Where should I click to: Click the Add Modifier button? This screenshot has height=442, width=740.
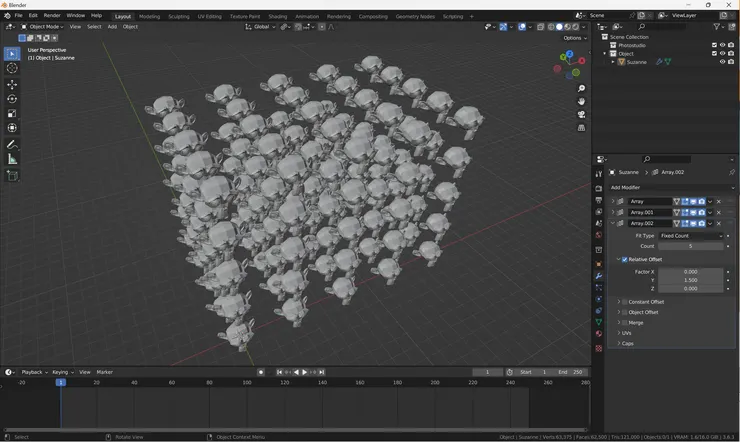pyautogui.click(x=626, y=187)
